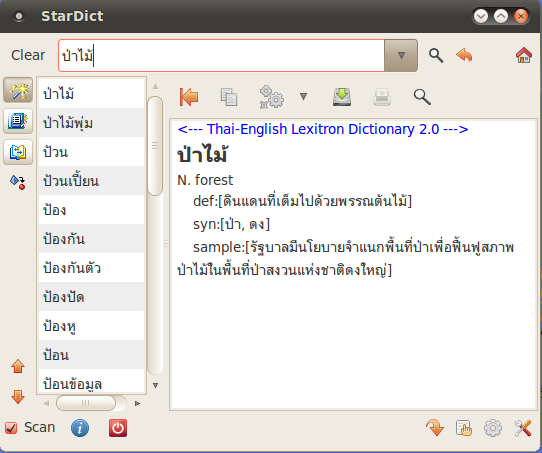
Task: Click orange up arrow for previous word
Action: tap(18, 366)
